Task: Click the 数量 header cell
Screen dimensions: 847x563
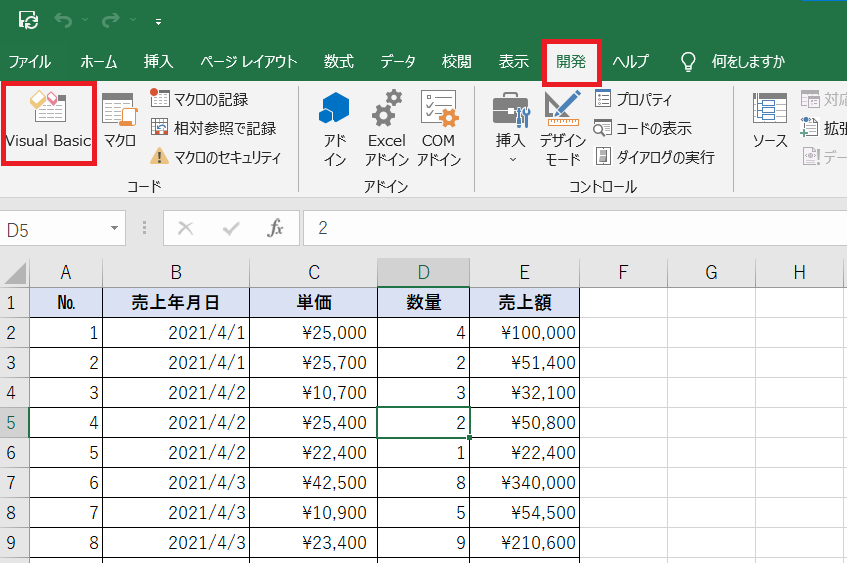Action: pyautogui.click(x=424, y=303)
